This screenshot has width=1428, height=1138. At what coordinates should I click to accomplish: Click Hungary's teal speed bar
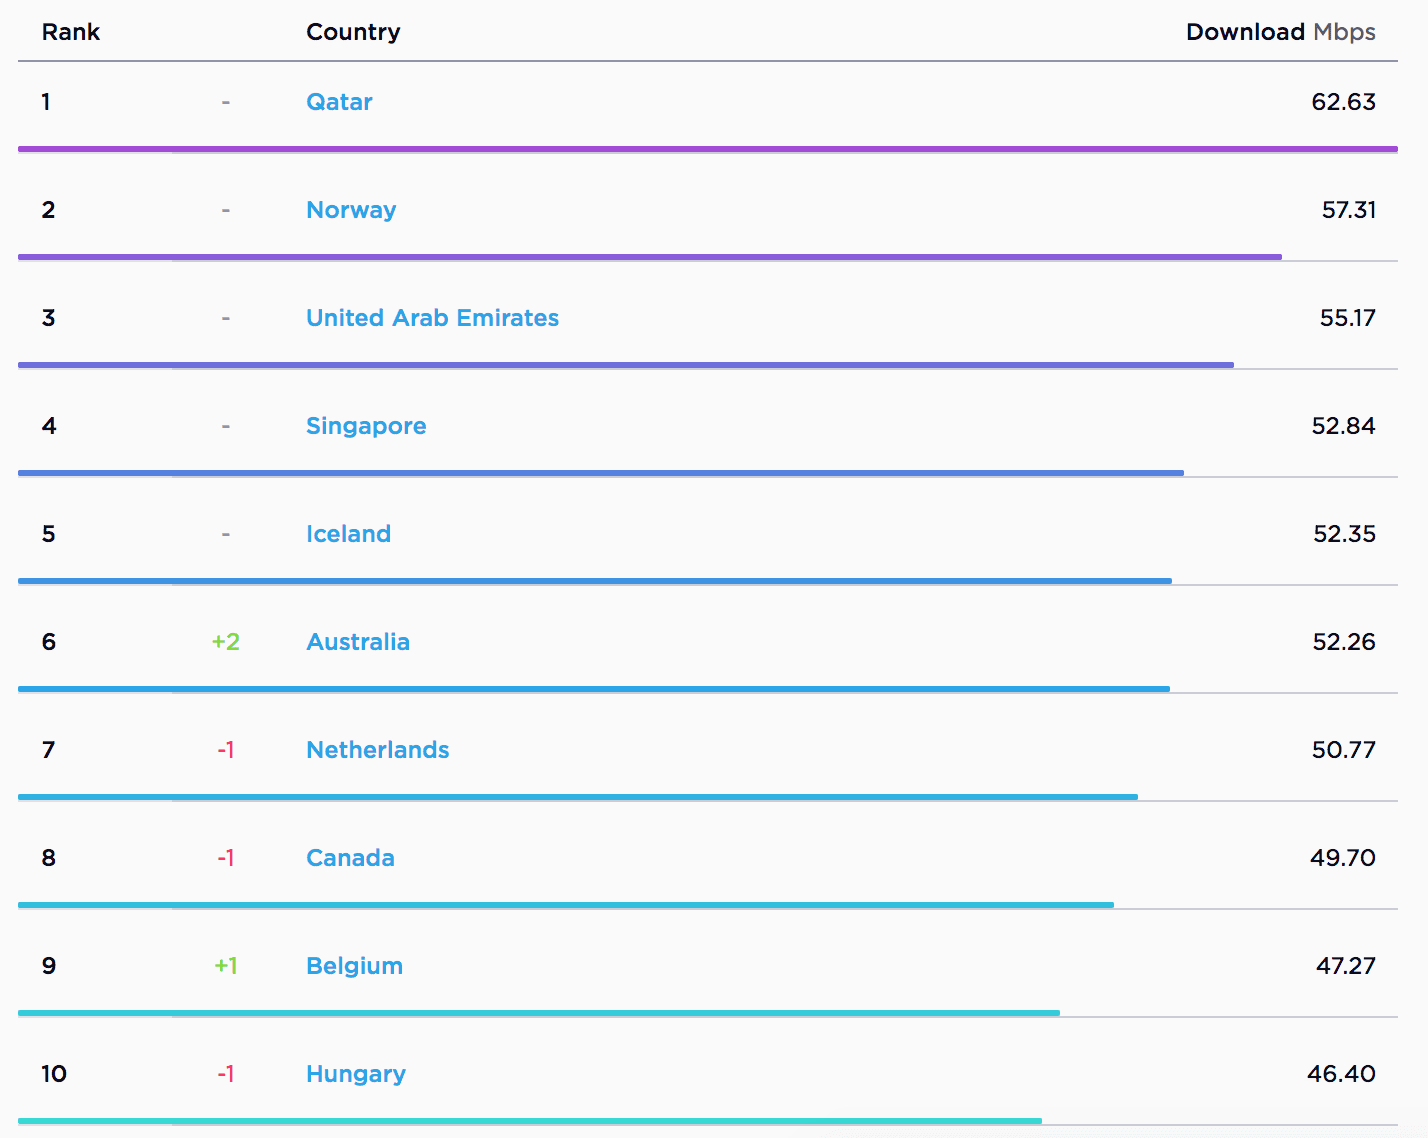tap(530, 1121)
